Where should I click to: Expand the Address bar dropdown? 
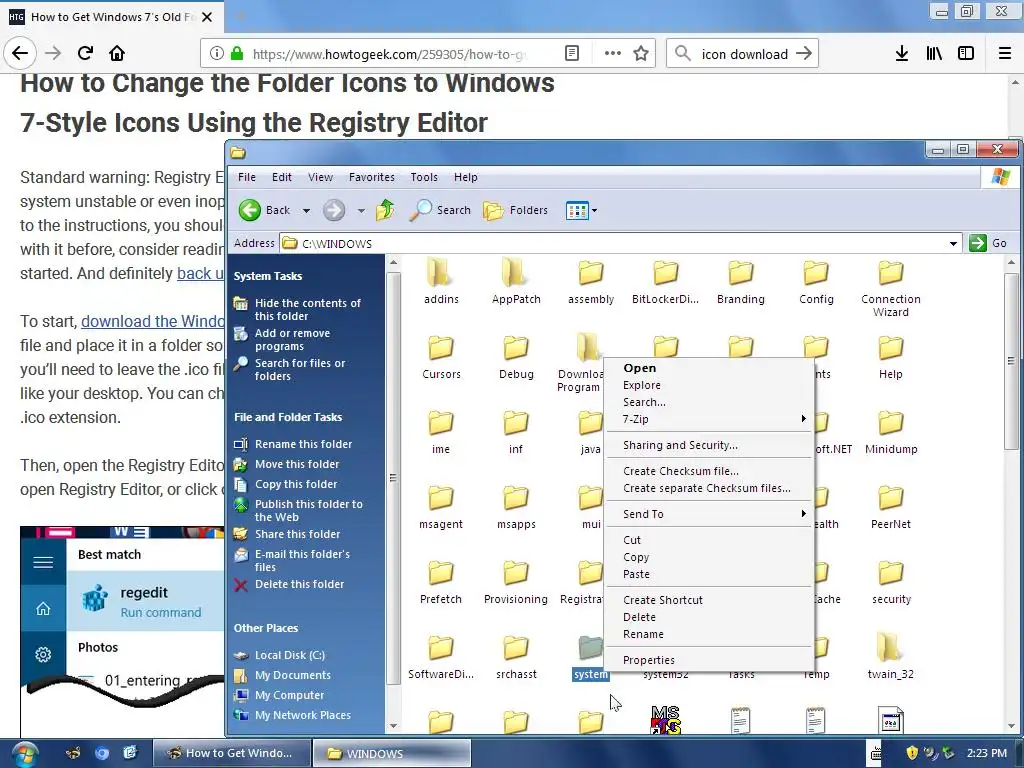[x=953, y=244]
